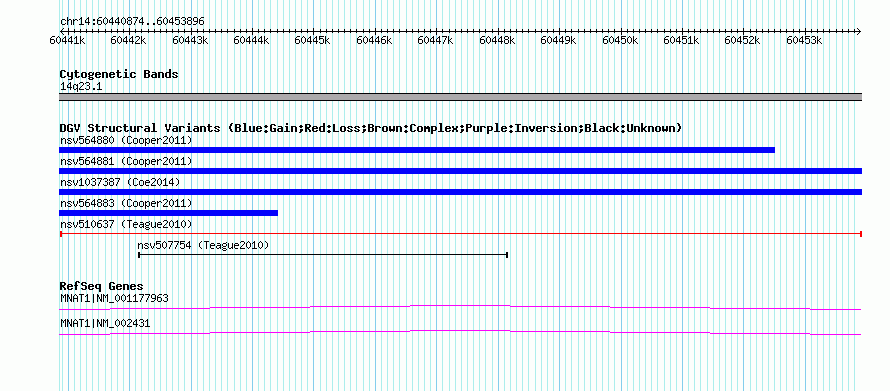Select the short nsv564883 blue bar
The width and height of the screenshot is (890, 391).
[169, 213]
